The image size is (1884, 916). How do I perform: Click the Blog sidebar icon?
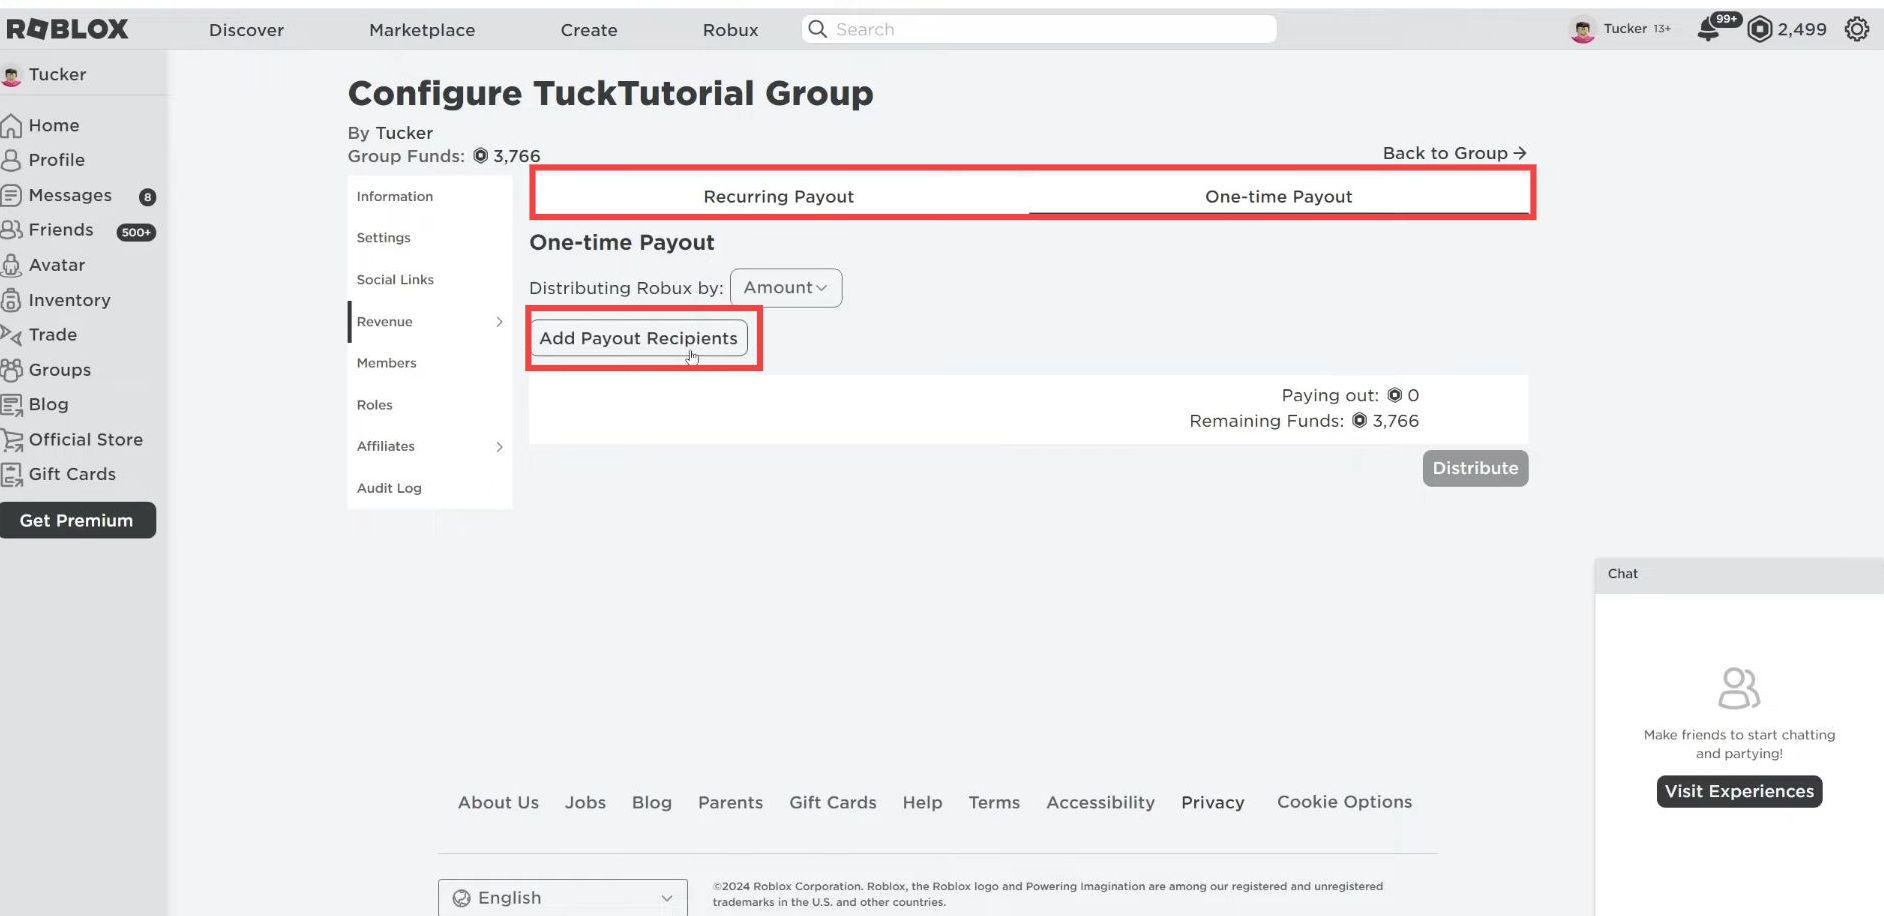point(11,405)
